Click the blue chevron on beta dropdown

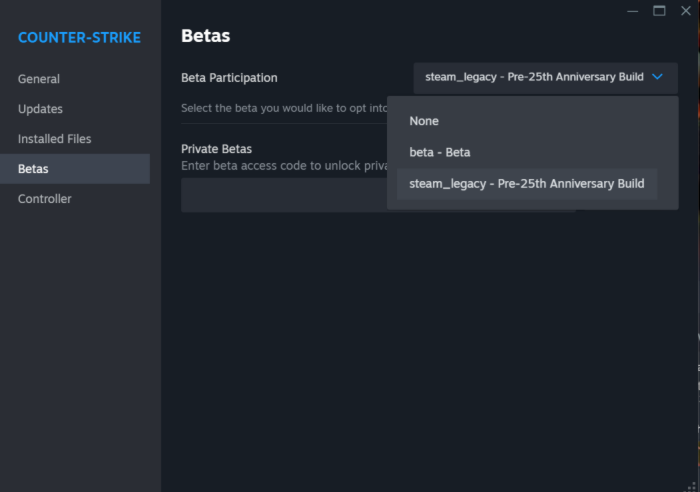coord(657,77)
